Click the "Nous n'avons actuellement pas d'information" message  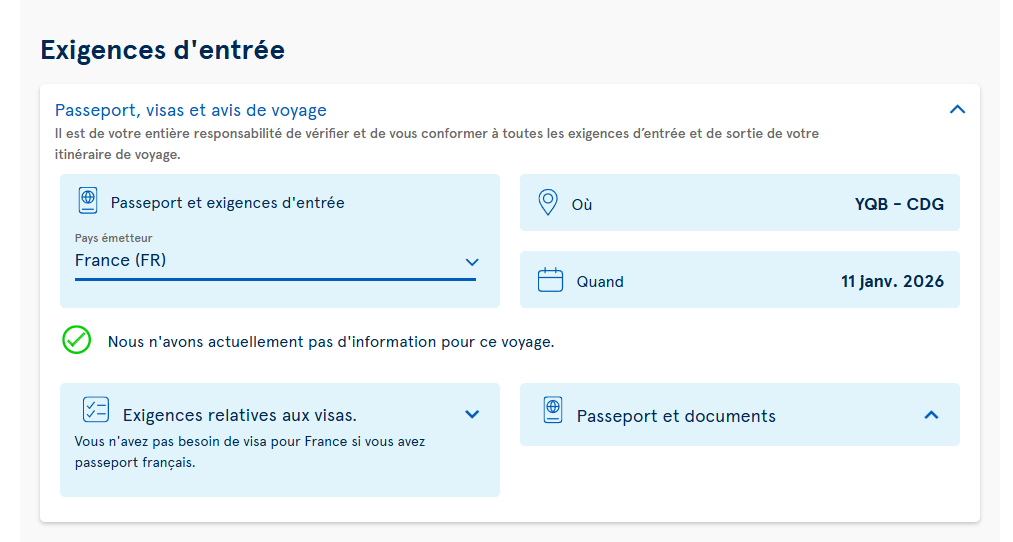(331, 342)
